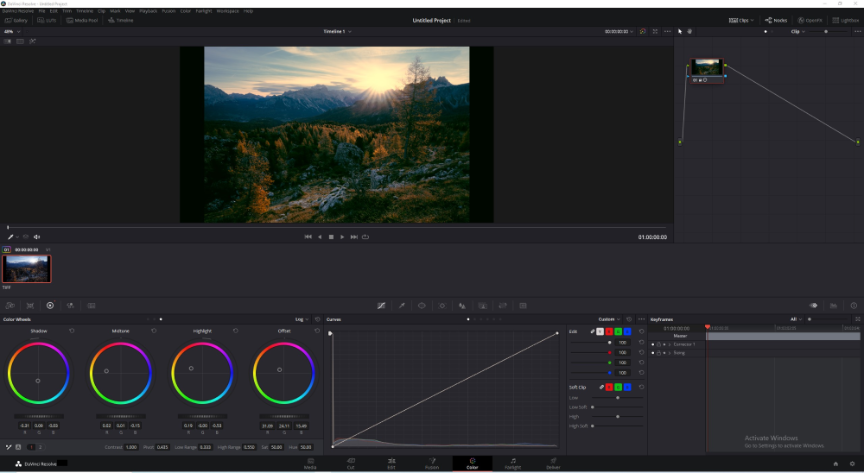Expand the Corrector 1 keyframe track
This screenshot has height=473, width=864.
click(x=669, y=345)
